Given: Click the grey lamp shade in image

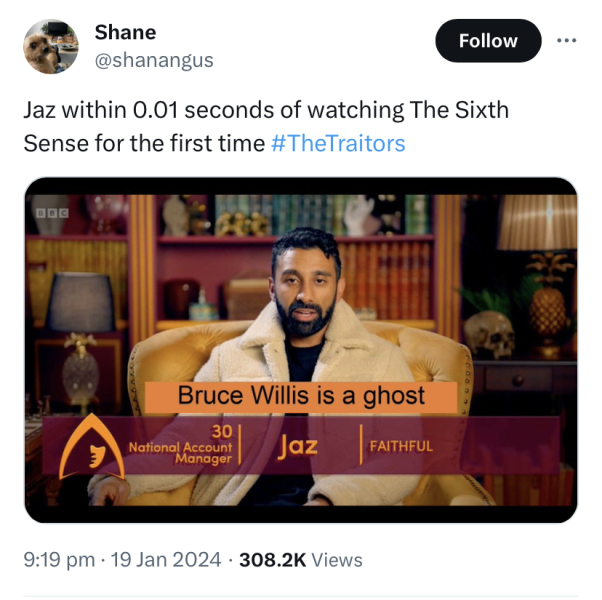Looking at the screenshot, I should [80, 302].
